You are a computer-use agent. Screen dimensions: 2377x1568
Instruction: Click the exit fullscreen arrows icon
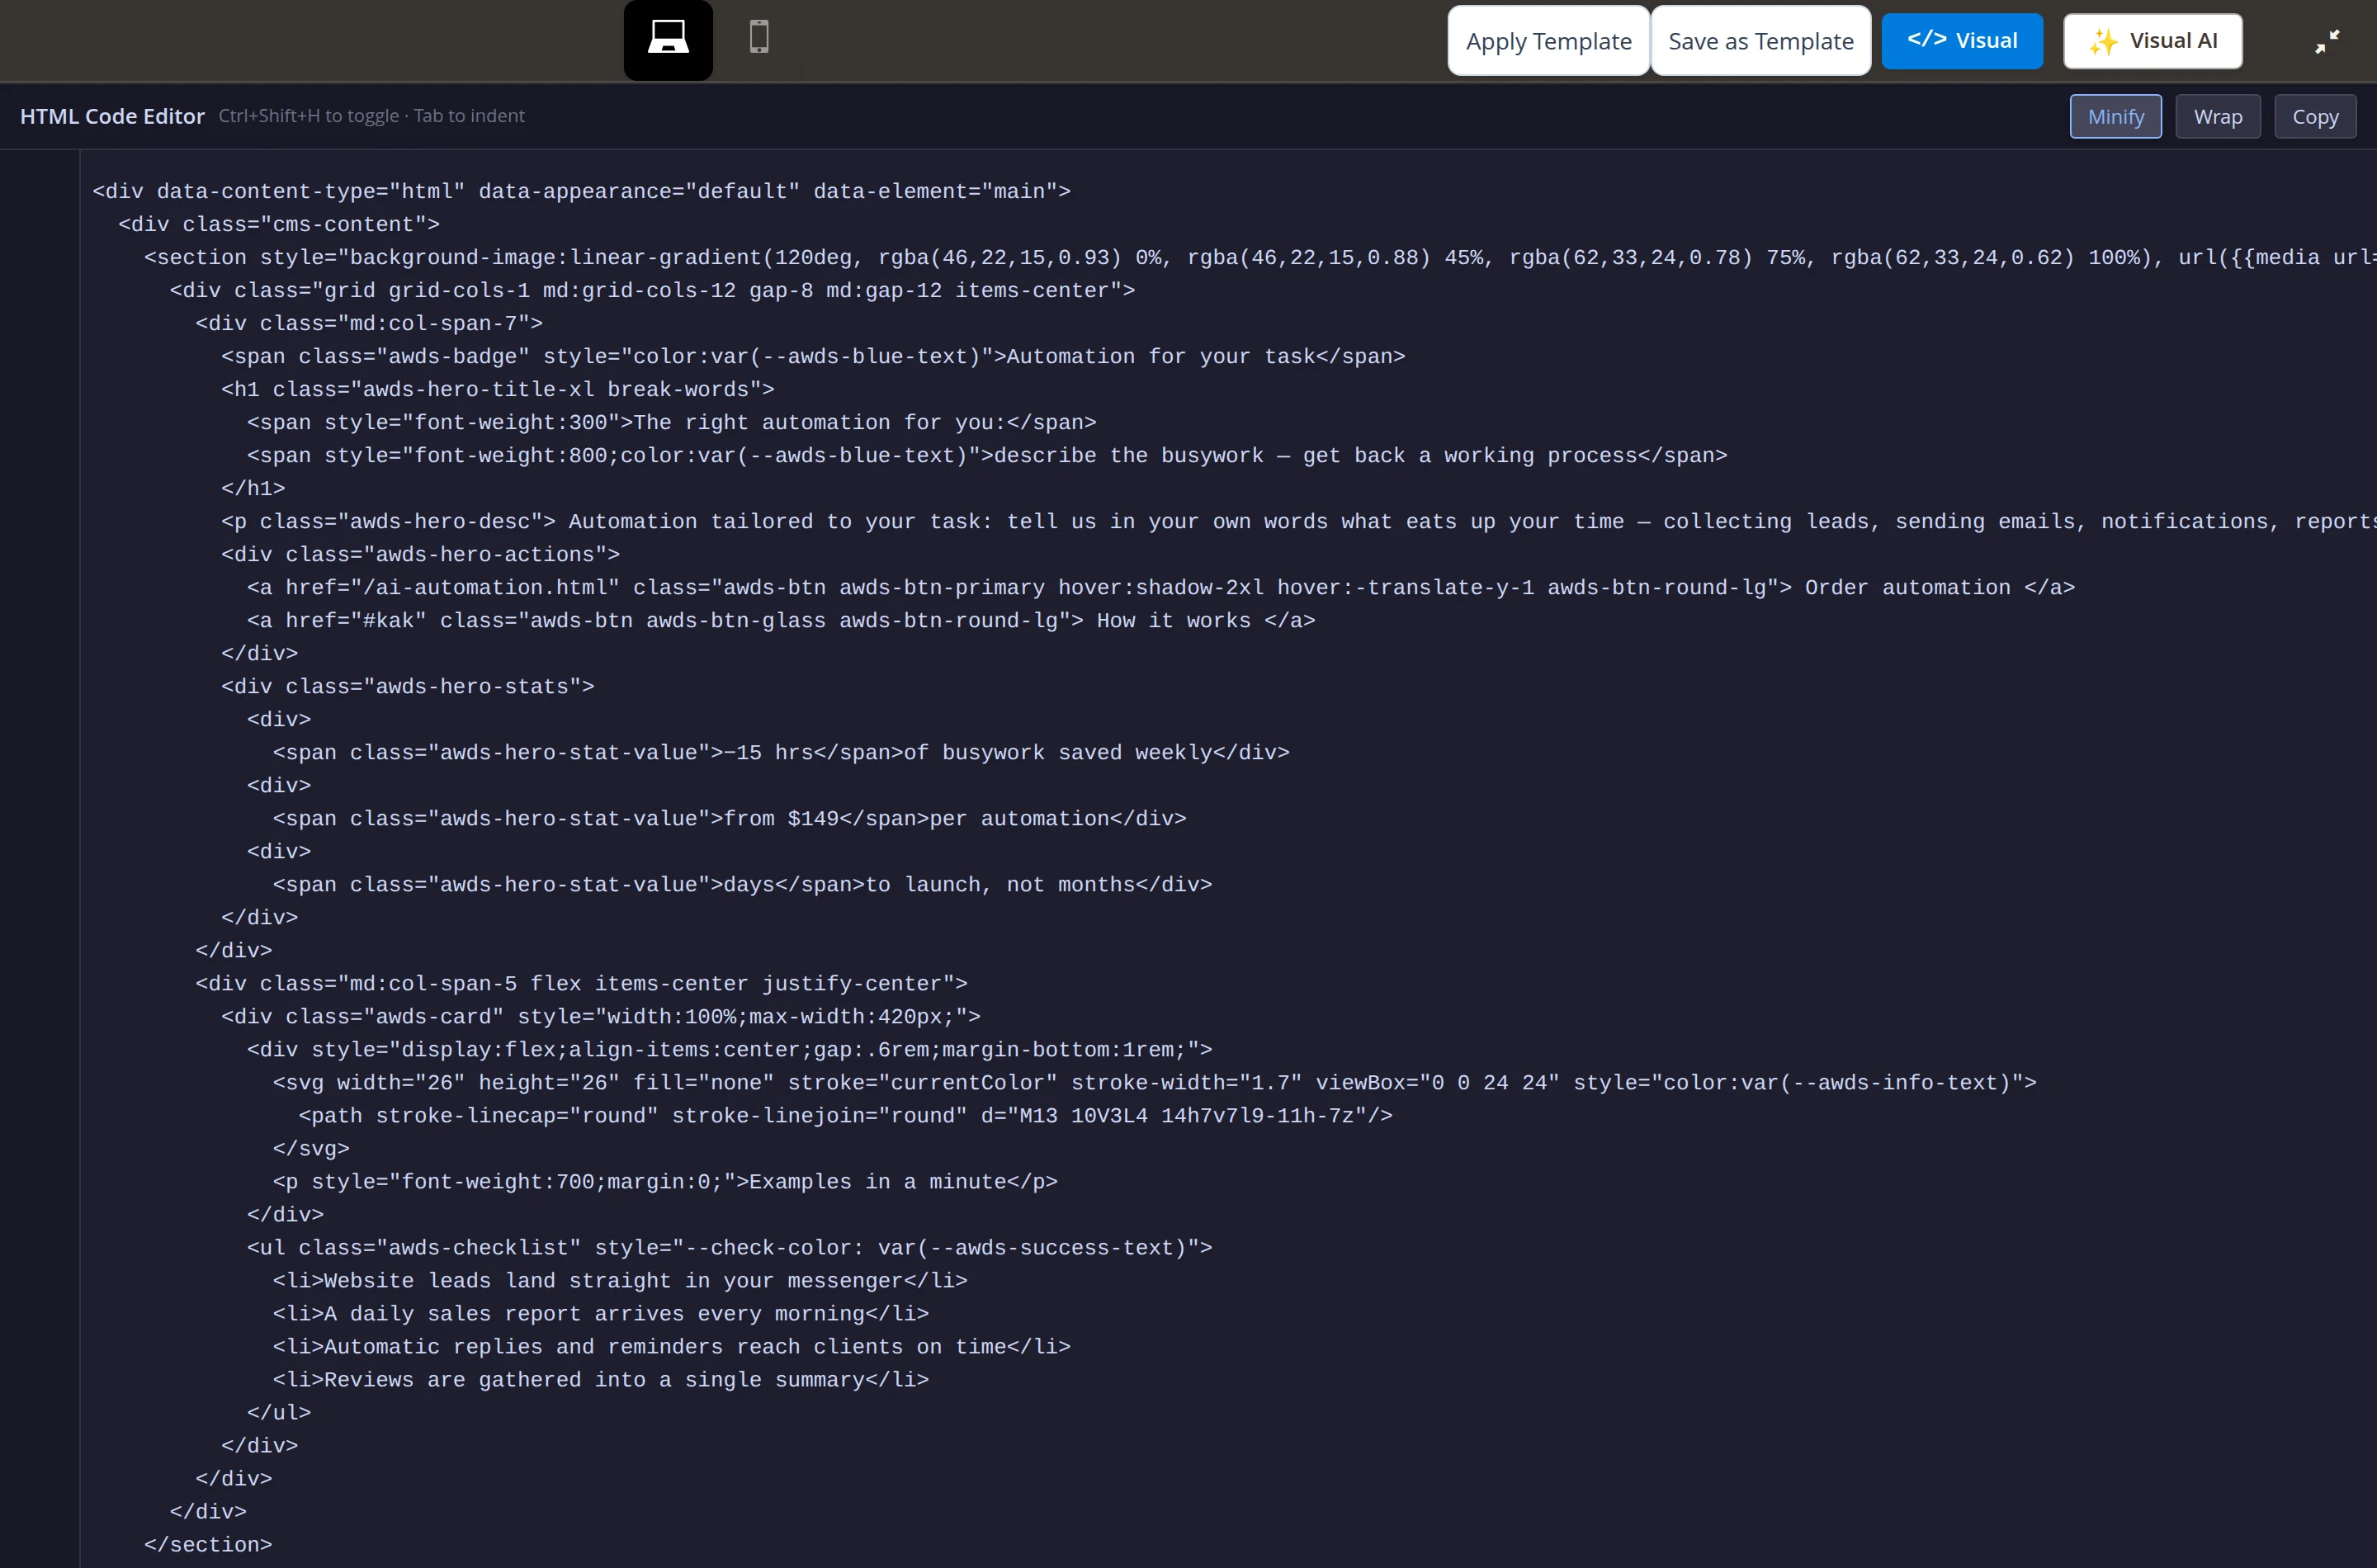pos(2327,41)
